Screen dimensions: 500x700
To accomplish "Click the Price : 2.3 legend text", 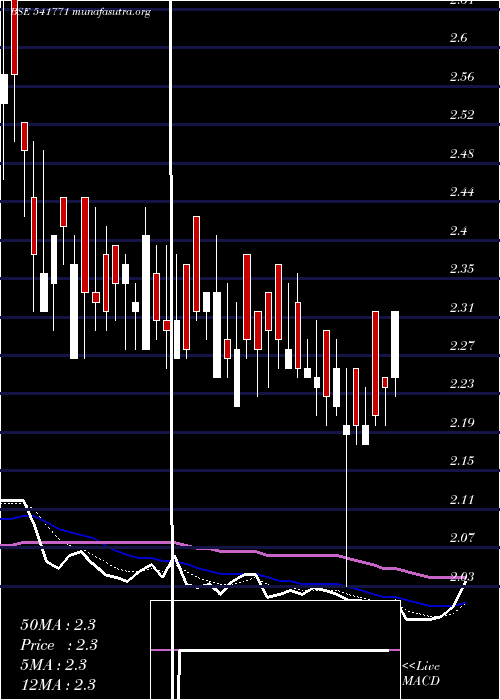I will [x=59, y=645].
